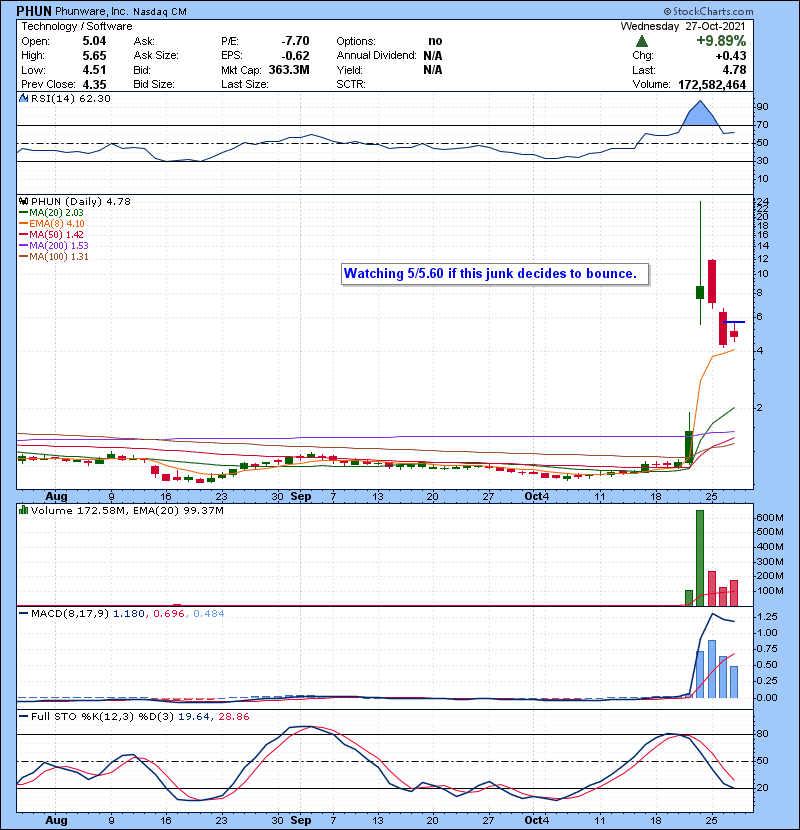This screenshot has width=800, height=830.
Task: Click the Phunware, Inc. company name
Action: [x=92, y=11]
